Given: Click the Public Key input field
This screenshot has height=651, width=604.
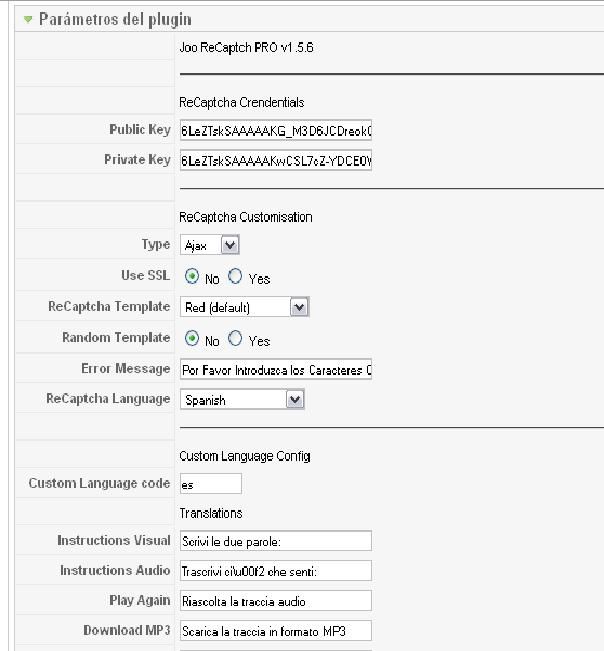Looking at the screenshot, I should click(276, 130).
